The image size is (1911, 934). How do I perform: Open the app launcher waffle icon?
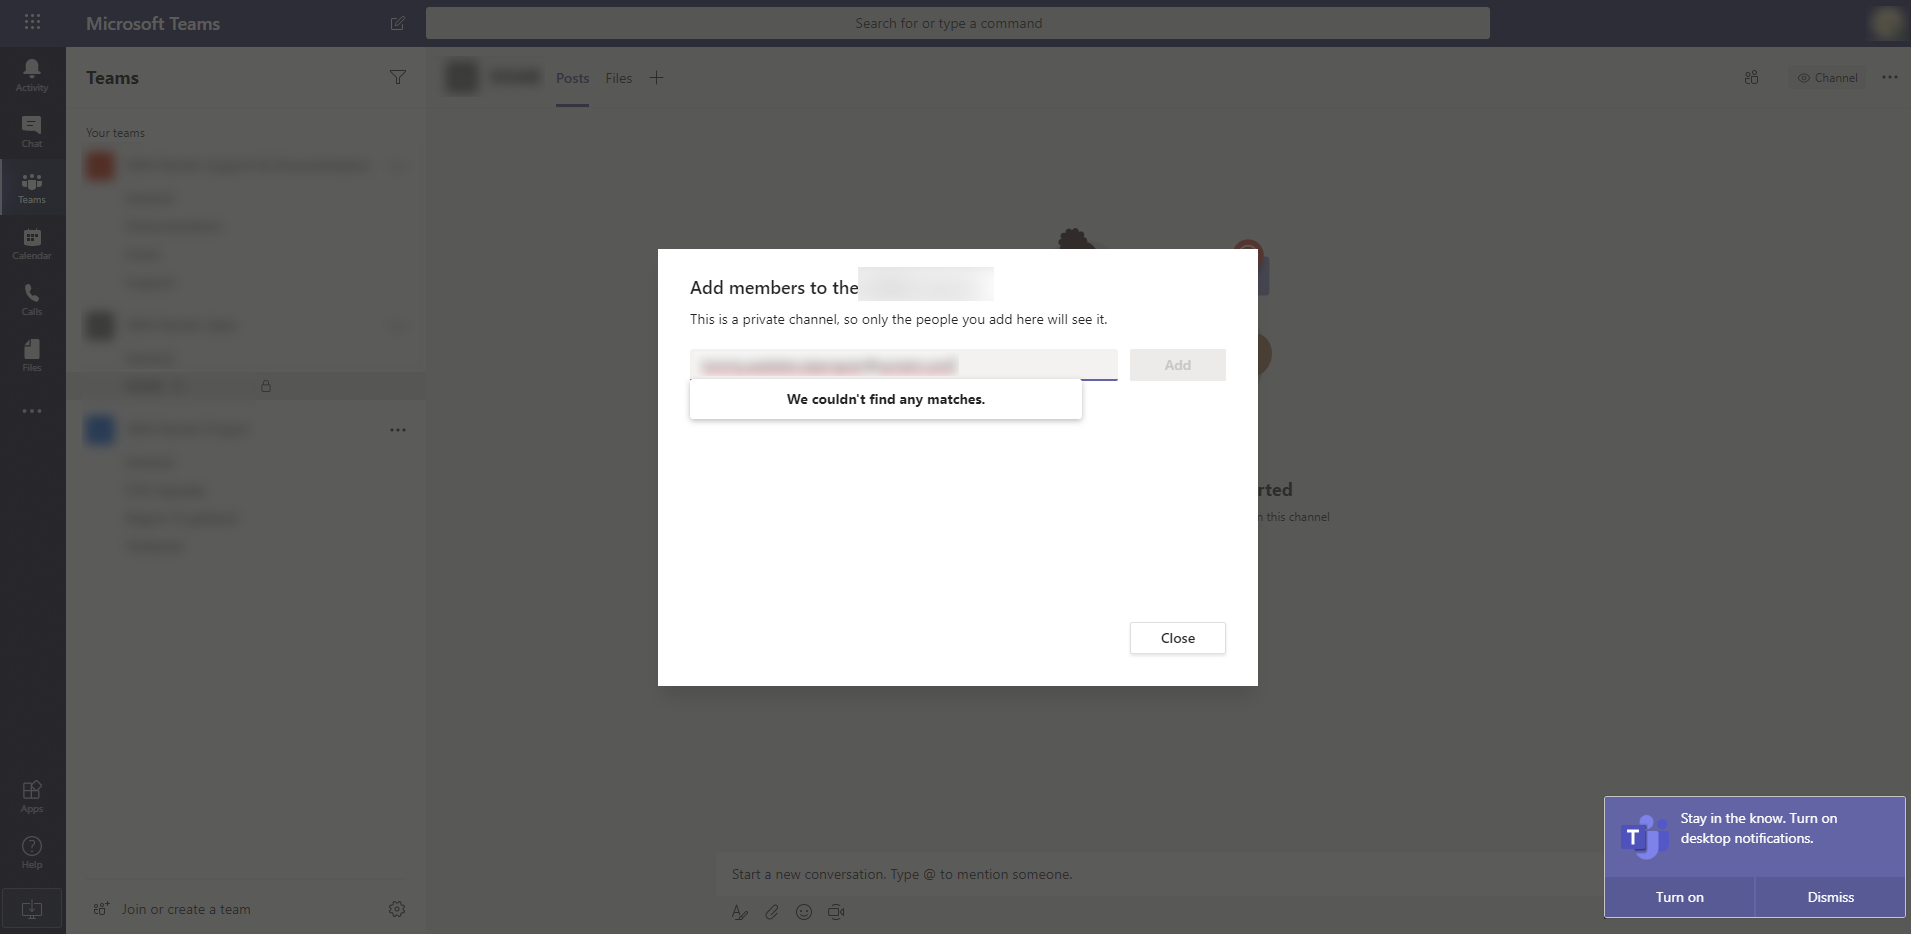click(x=32, y=22)
